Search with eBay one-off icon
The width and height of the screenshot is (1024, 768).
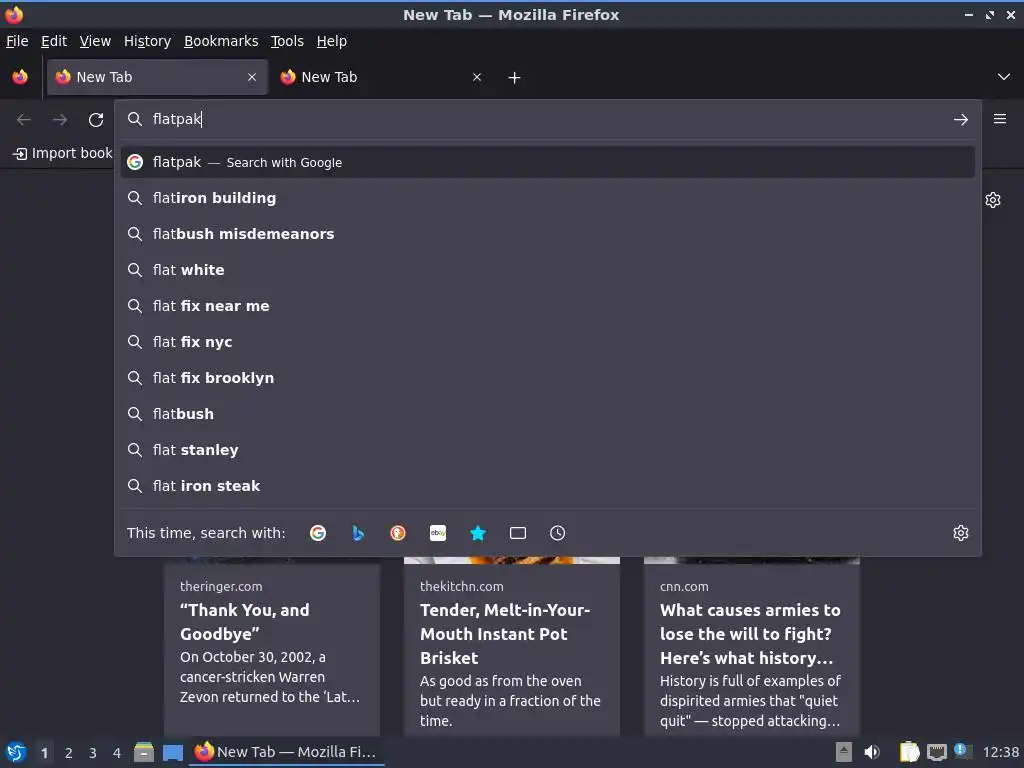[438, 533]
